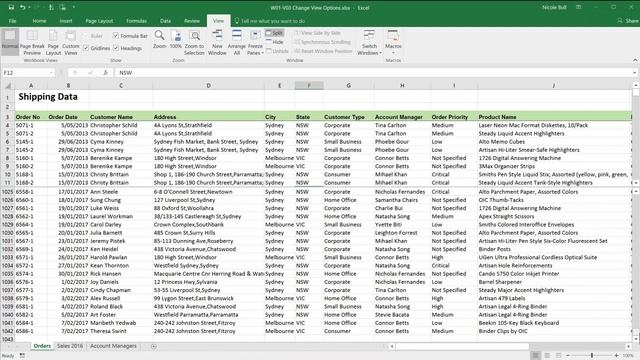
Task: Click the Nicole Bull account name
Action: coord(554,7)
